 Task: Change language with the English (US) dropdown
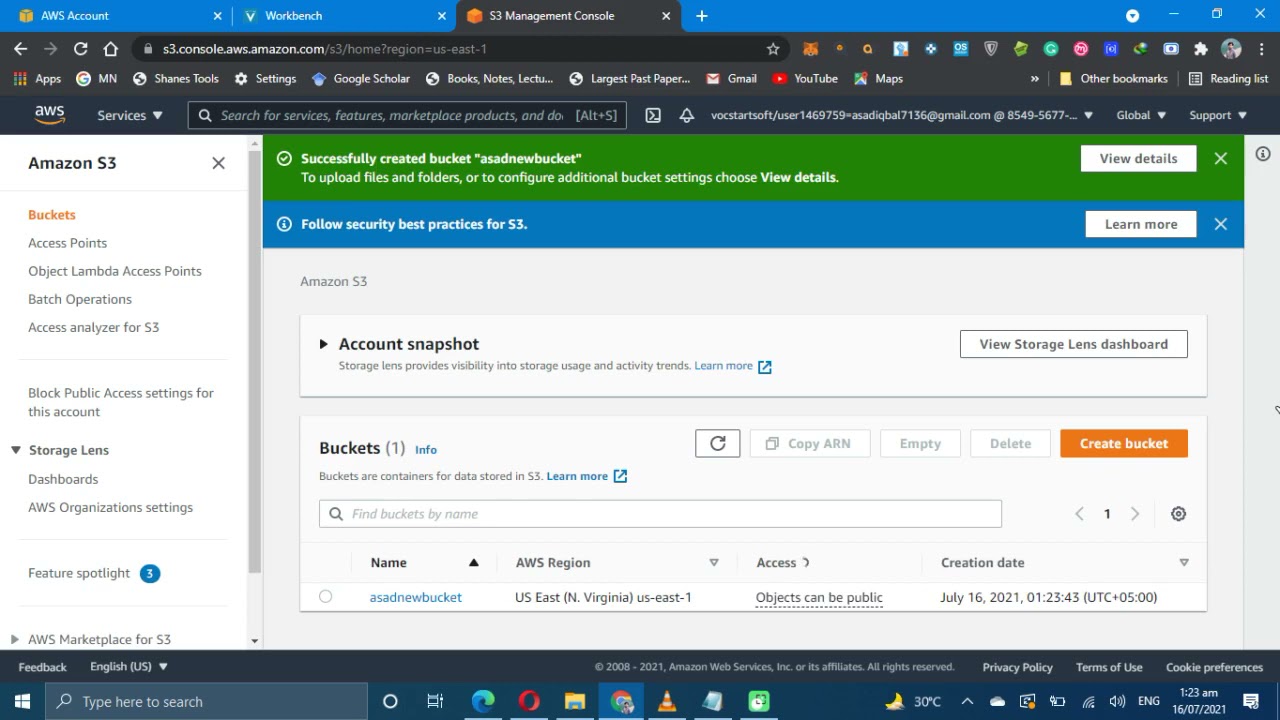click(129, 667)
